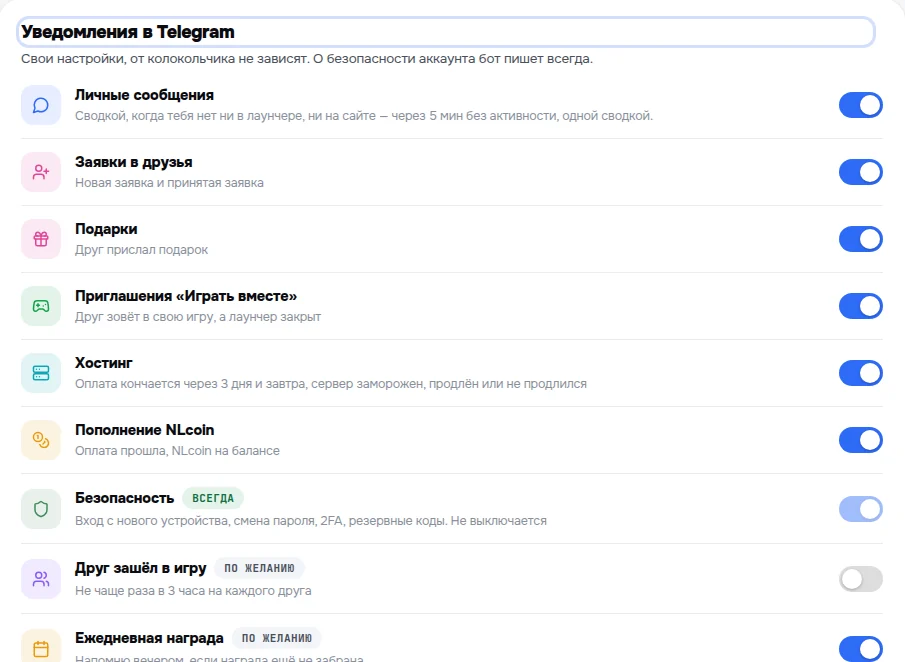Click the locked Безопасность toggle

click(861, 509)
